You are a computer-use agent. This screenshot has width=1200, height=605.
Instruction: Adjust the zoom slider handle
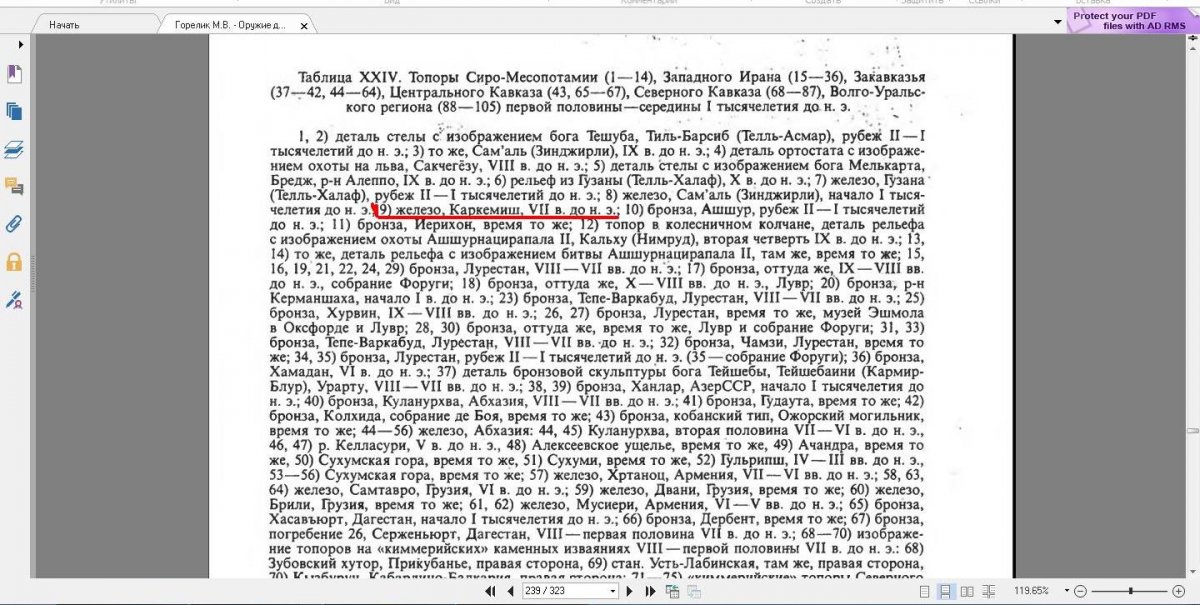(1130, 591)
